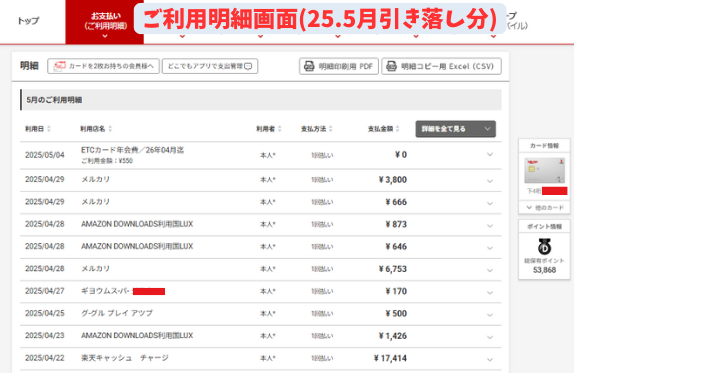Expand 楽天キャッシュ チャージ row details
The width and height of the screenshot is (714, 373).
[x=490, y=359]
